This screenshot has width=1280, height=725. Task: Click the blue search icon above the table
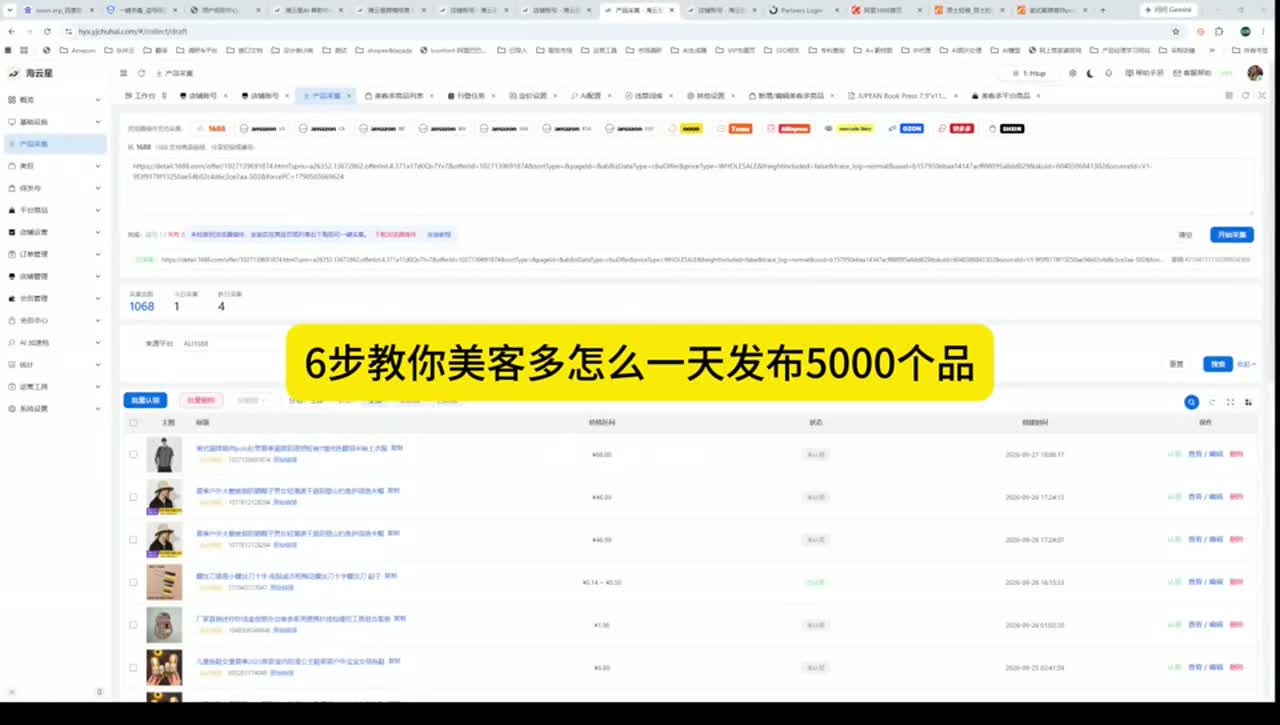(x=1191, y=402)
